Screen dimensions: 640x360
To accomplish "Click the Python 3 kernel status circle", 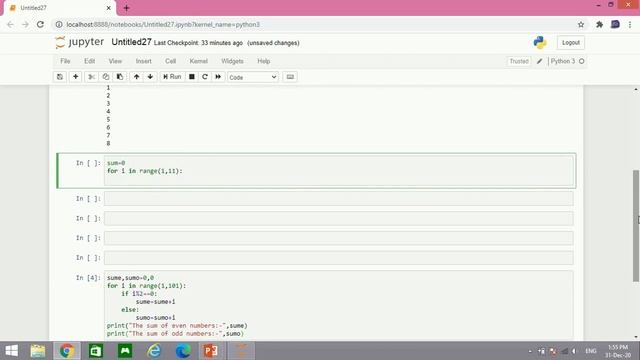I will click(x=582, y=61).
